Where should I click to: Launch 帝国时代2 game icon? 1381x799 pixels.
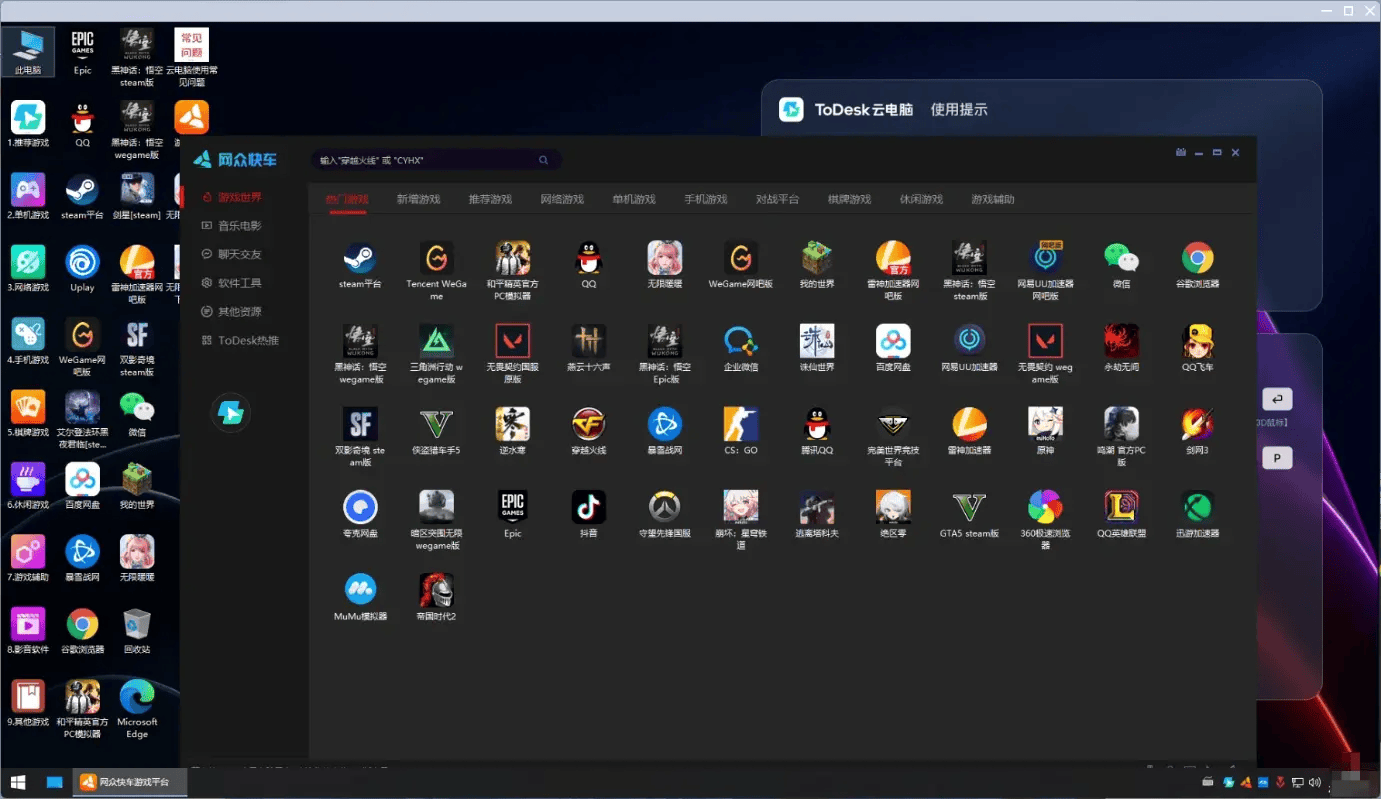(x=436, y=591)
